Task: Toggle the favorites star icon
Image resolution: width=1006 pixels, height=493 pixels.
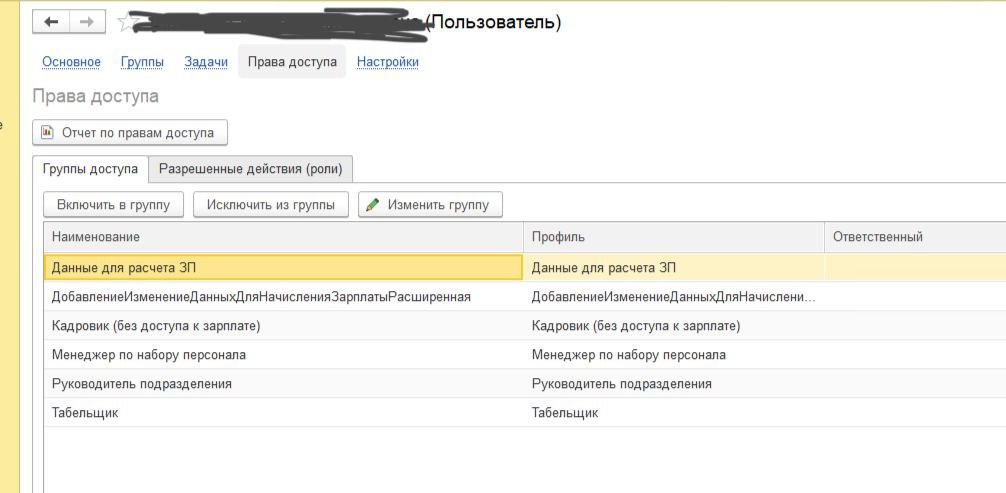Action: [126, 22]
